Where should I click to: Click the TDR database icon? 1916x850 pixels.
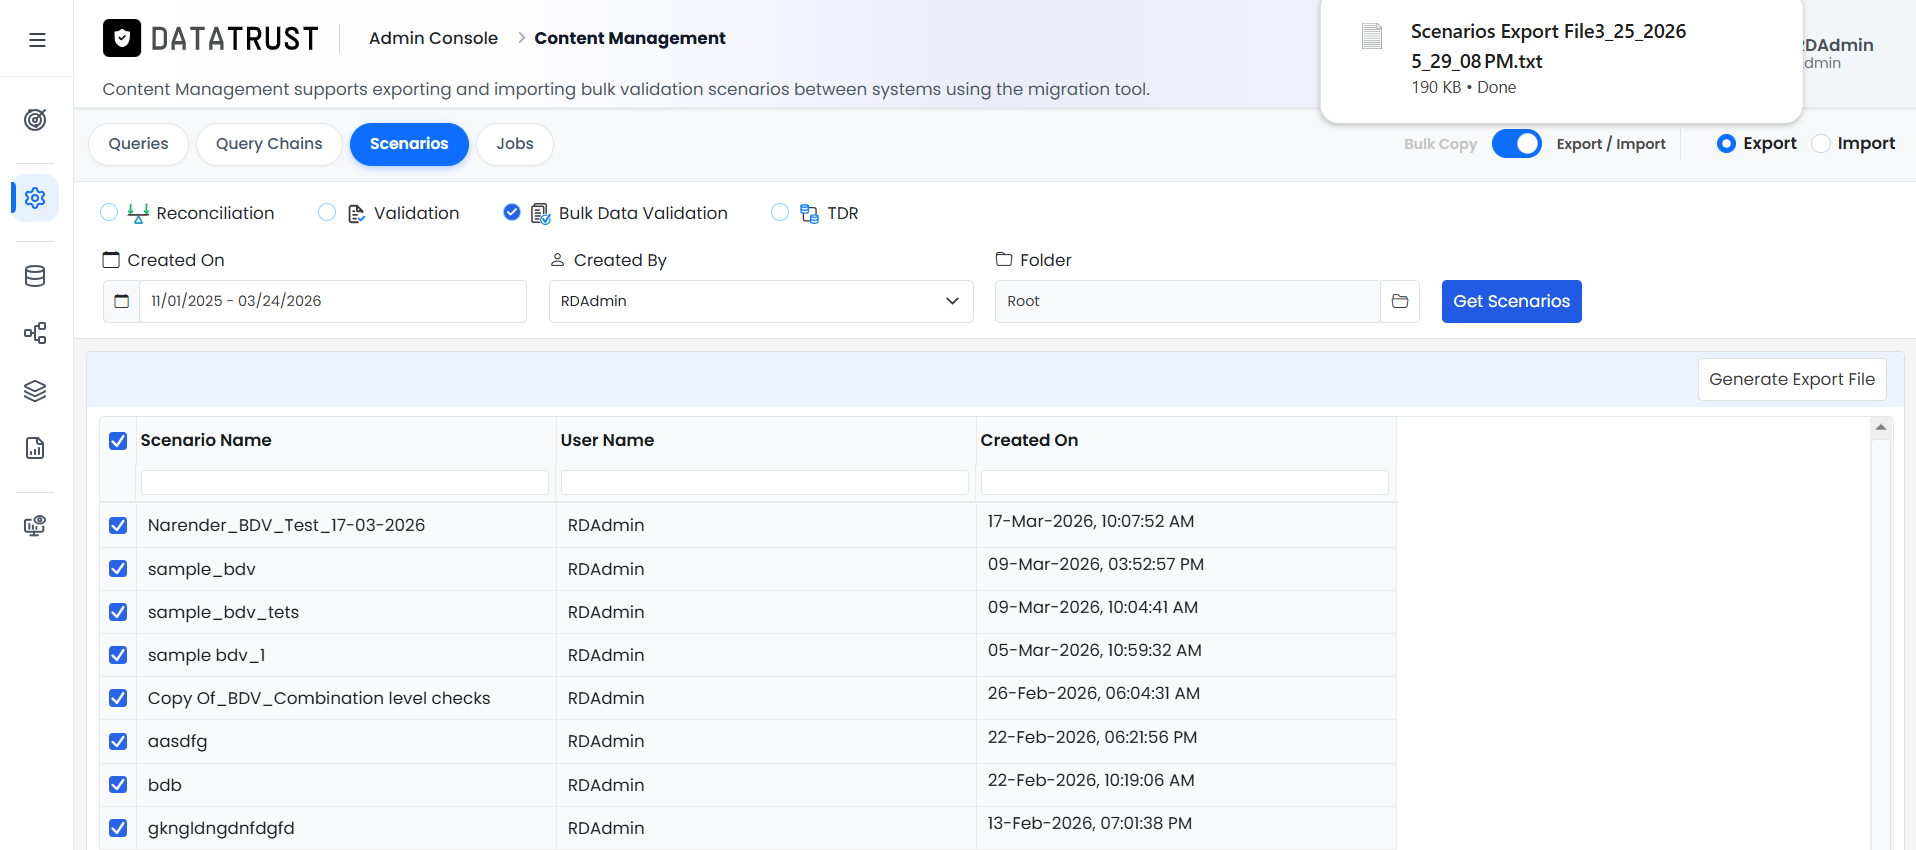click(809, 213)
